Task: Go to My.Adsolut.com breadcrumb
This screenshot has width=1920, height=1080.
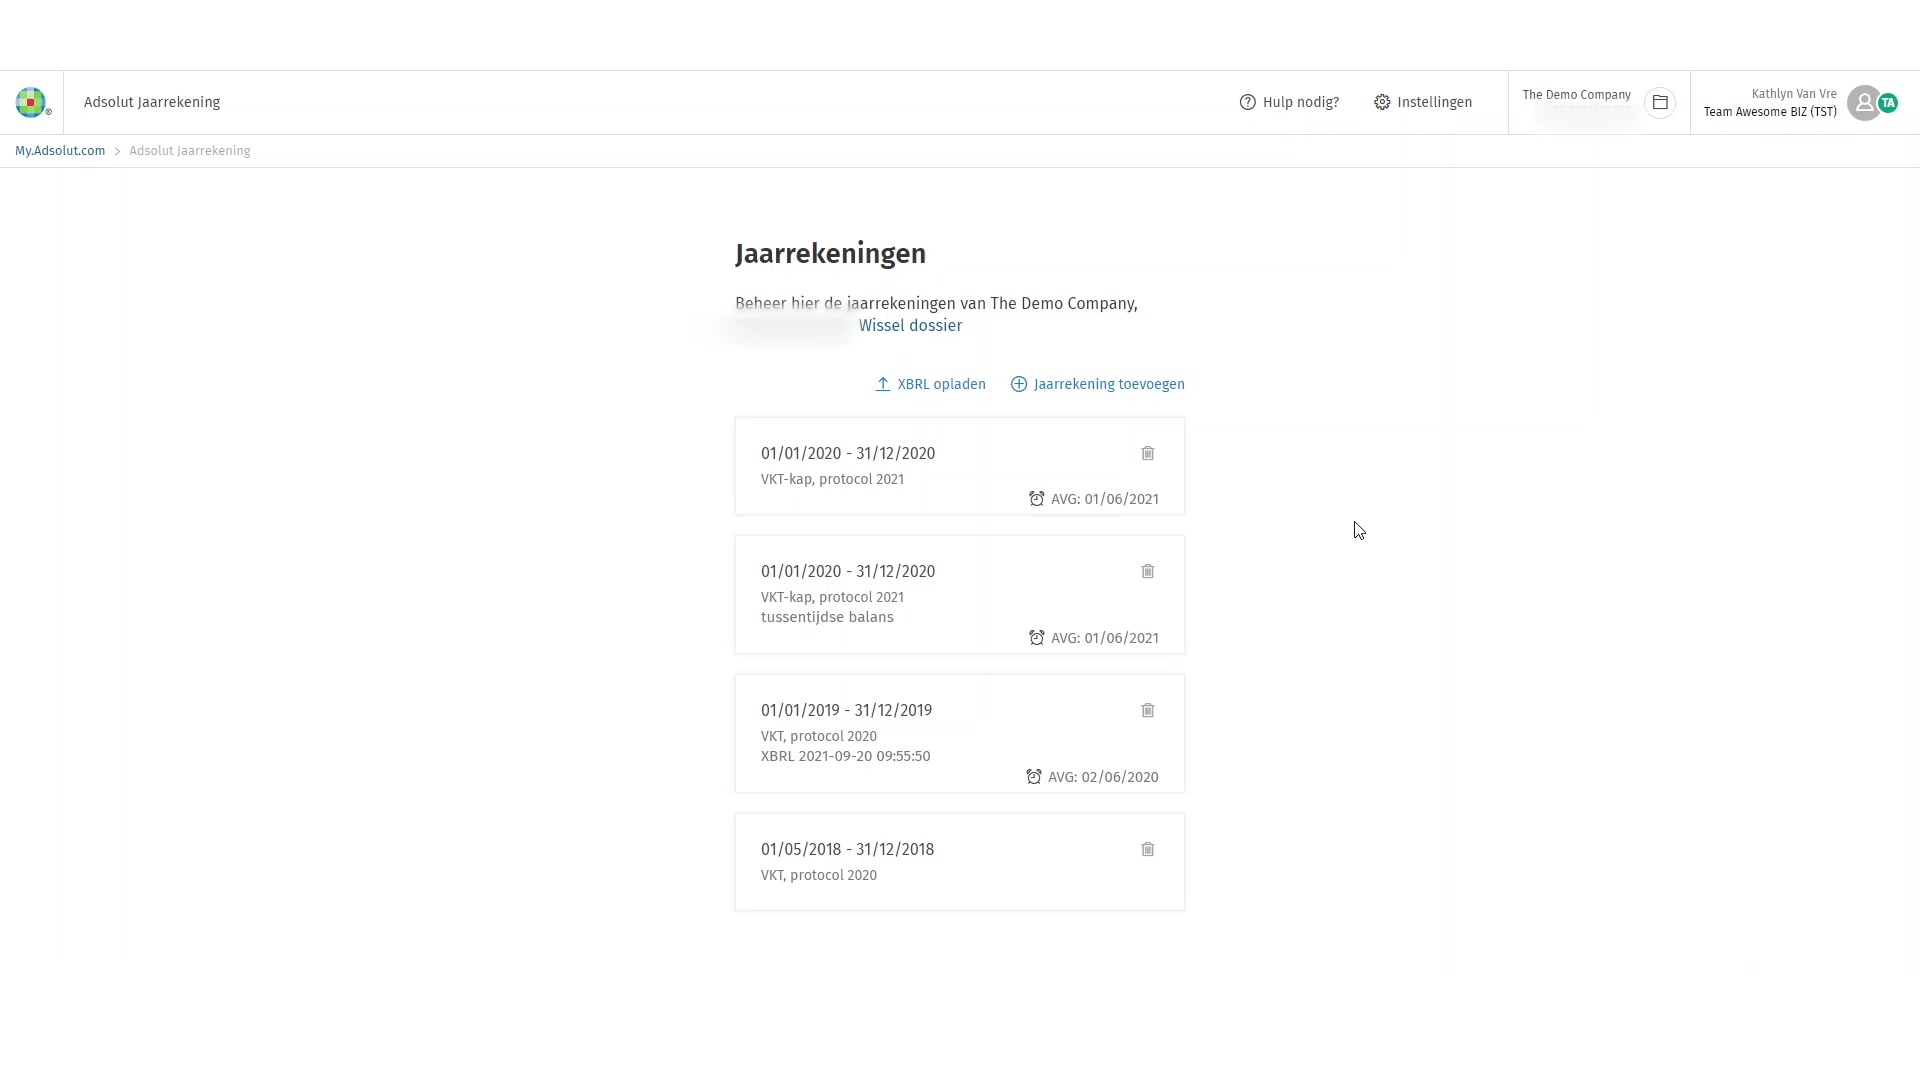Action: 60,151
